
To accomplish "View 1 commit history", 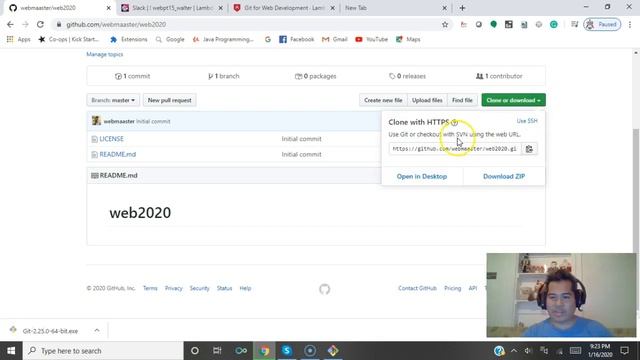I will (133, 76).
